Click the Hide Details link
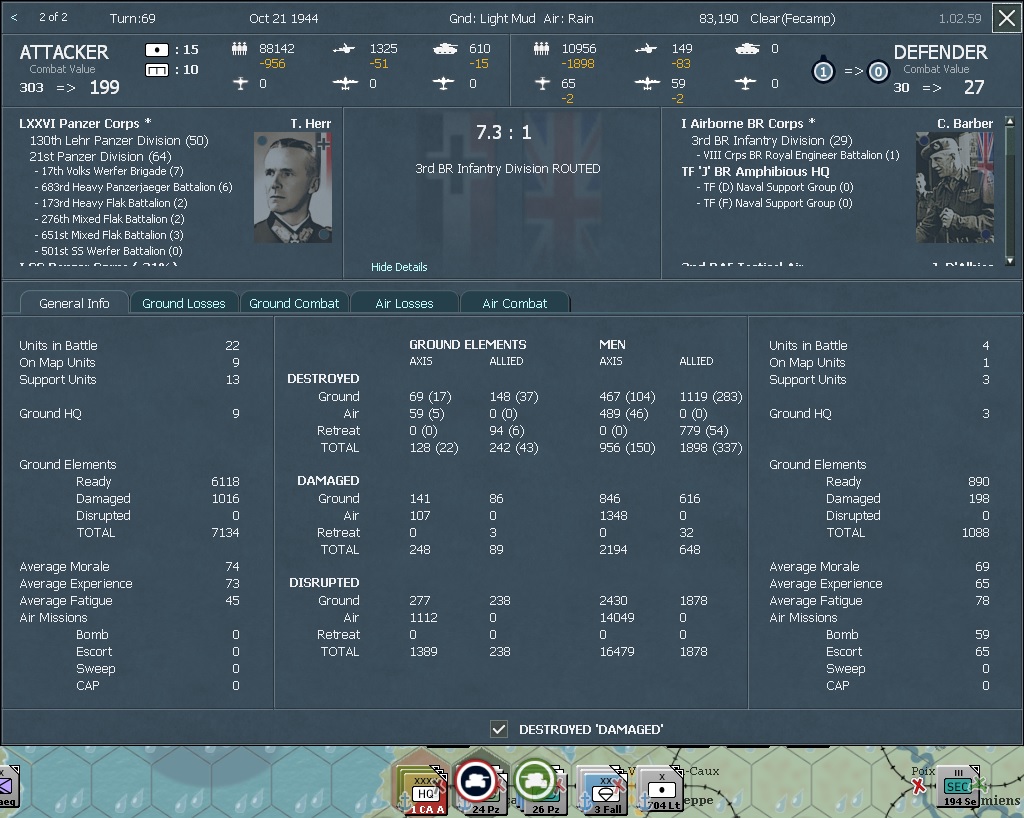Screen dimensions: 1024x818 point(399,267)
